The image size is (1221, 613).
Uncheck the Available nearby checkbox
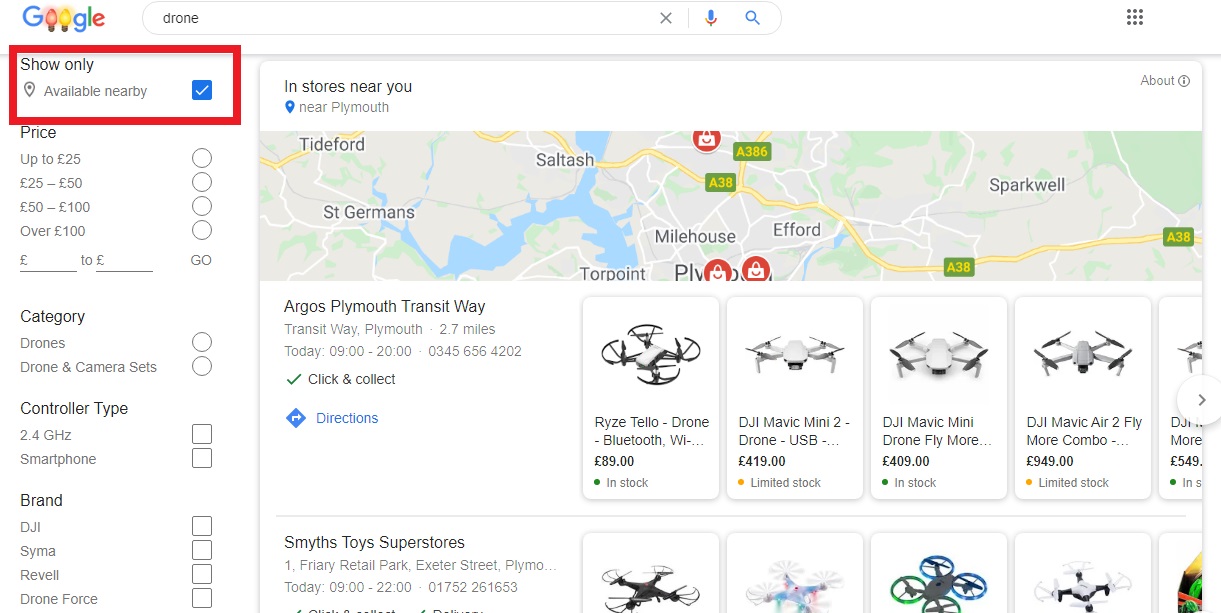[x=202, y=91]
